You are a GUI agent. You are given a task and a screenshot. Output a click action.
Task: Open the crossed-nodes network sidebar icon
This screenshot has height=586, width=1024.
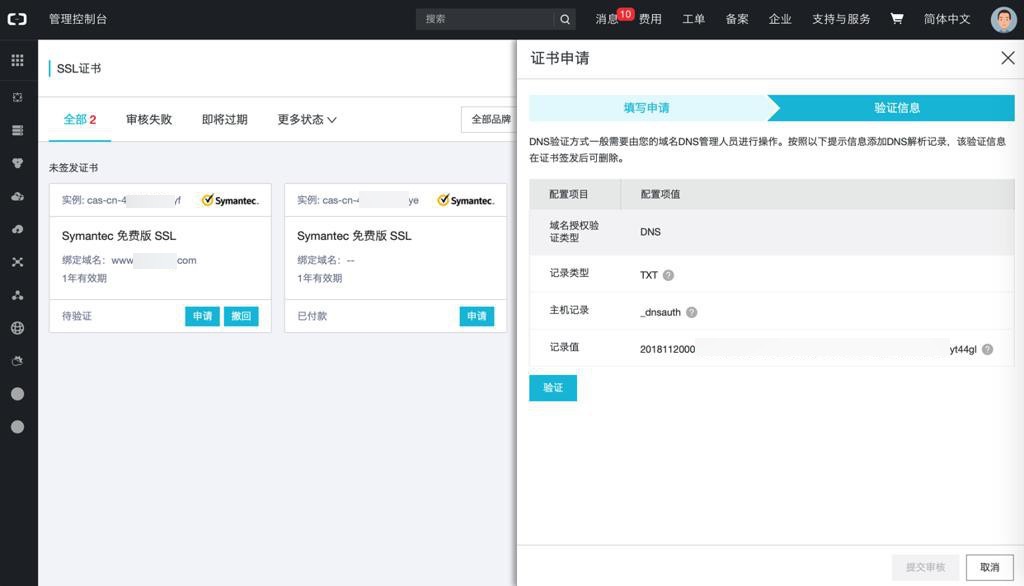(x=18, y=262)
